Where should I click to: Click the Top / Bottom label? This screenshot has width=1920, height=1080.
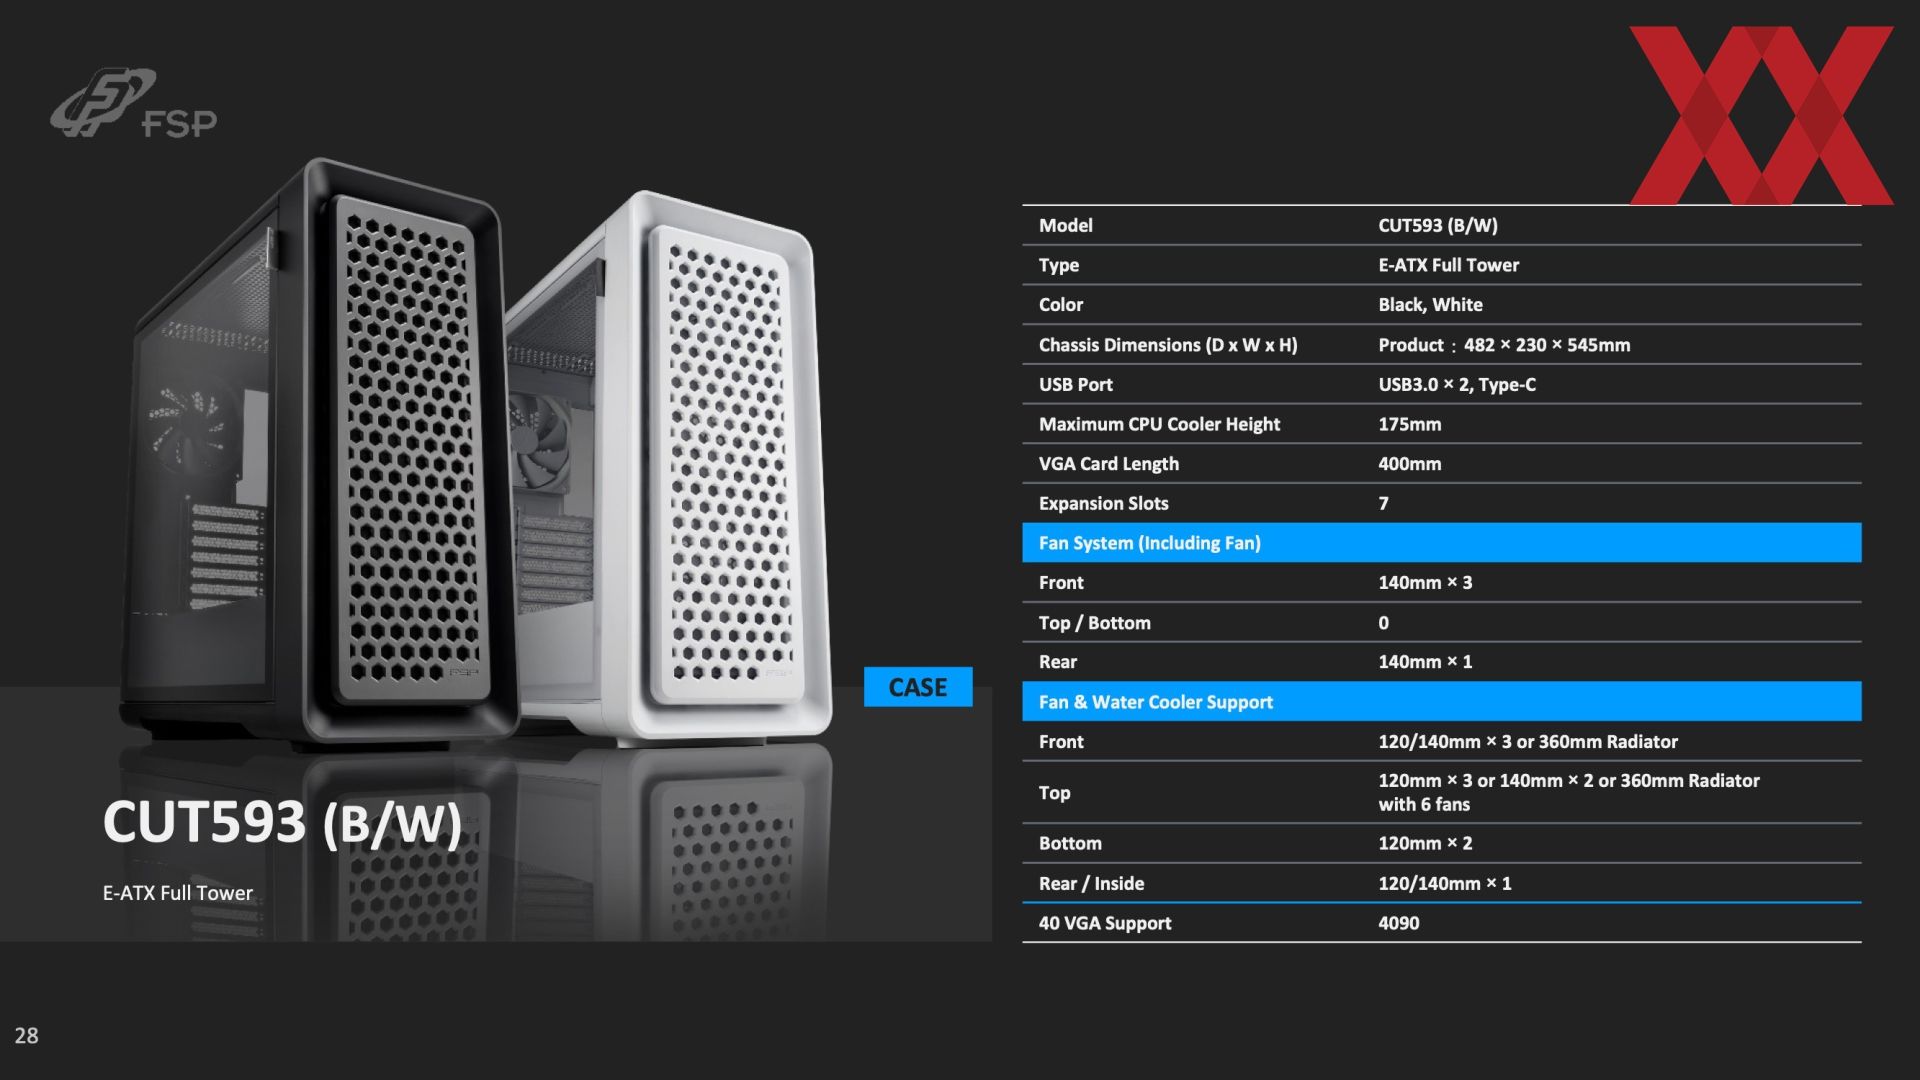pos(1095,623)
